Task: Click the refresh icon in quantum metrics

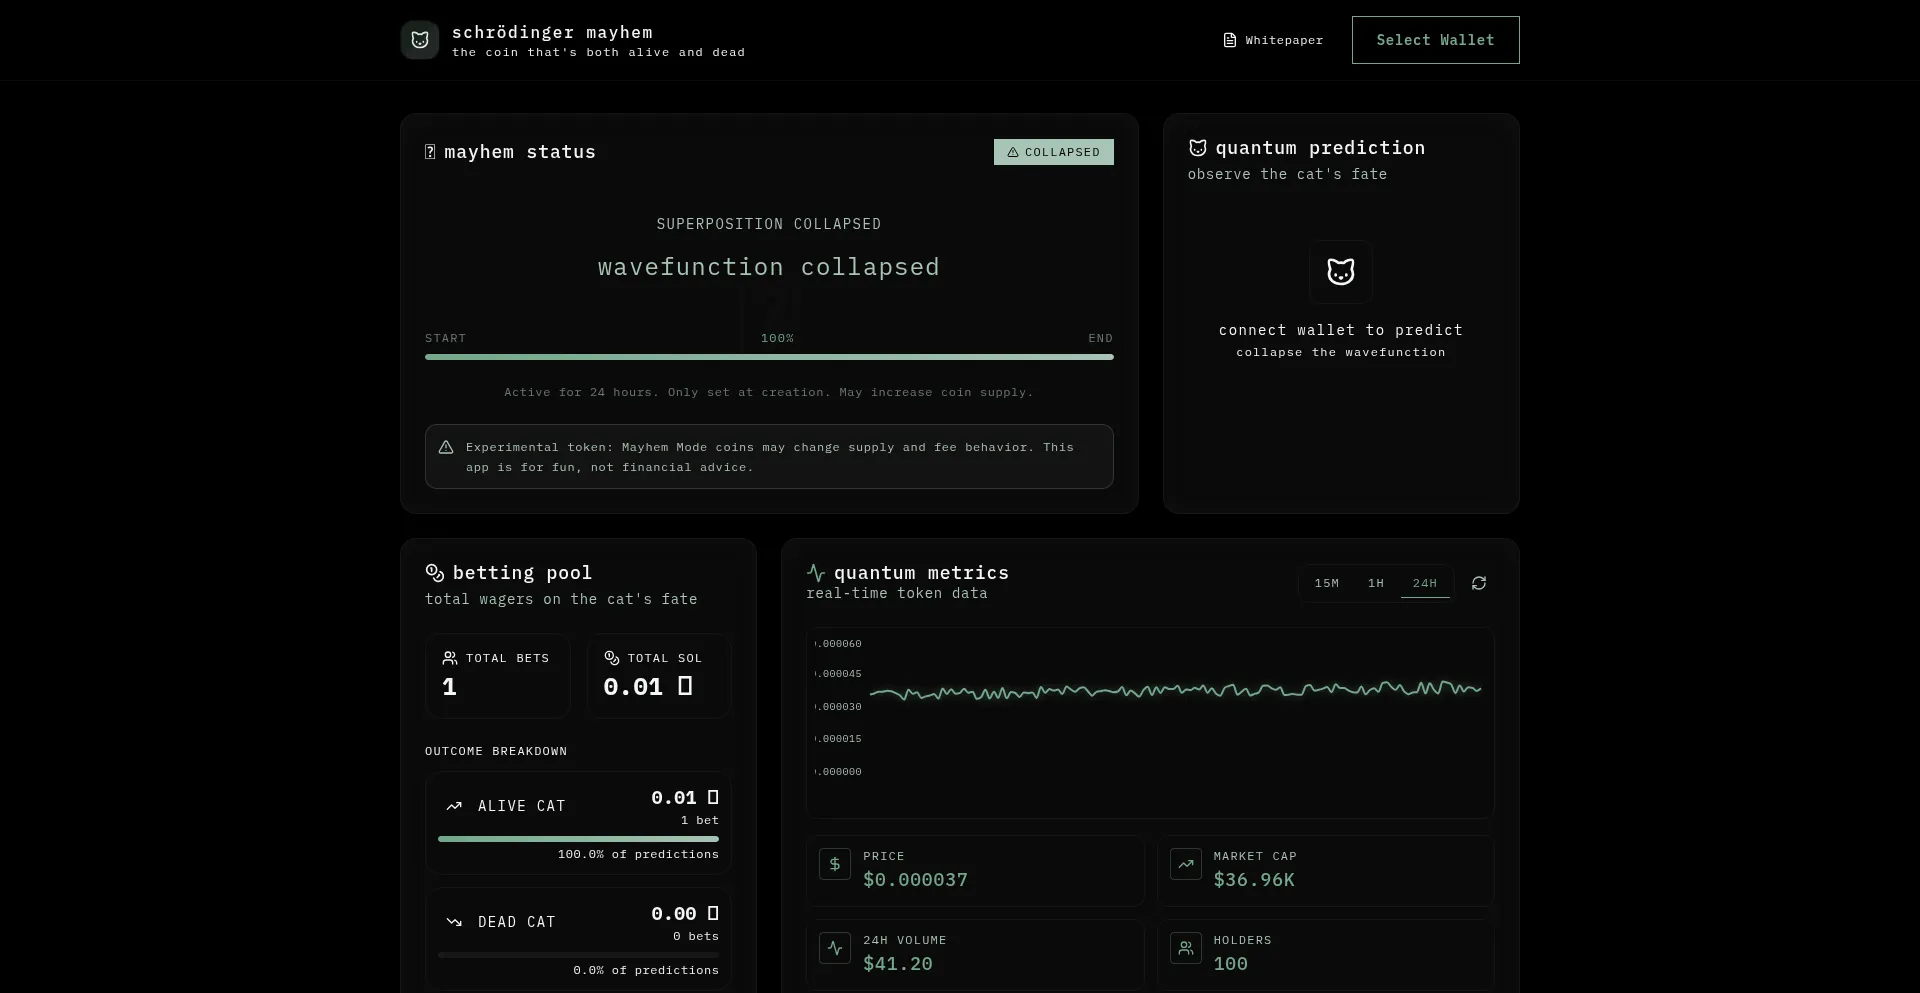Action: pyautogui.click(x=1479, y=583)
